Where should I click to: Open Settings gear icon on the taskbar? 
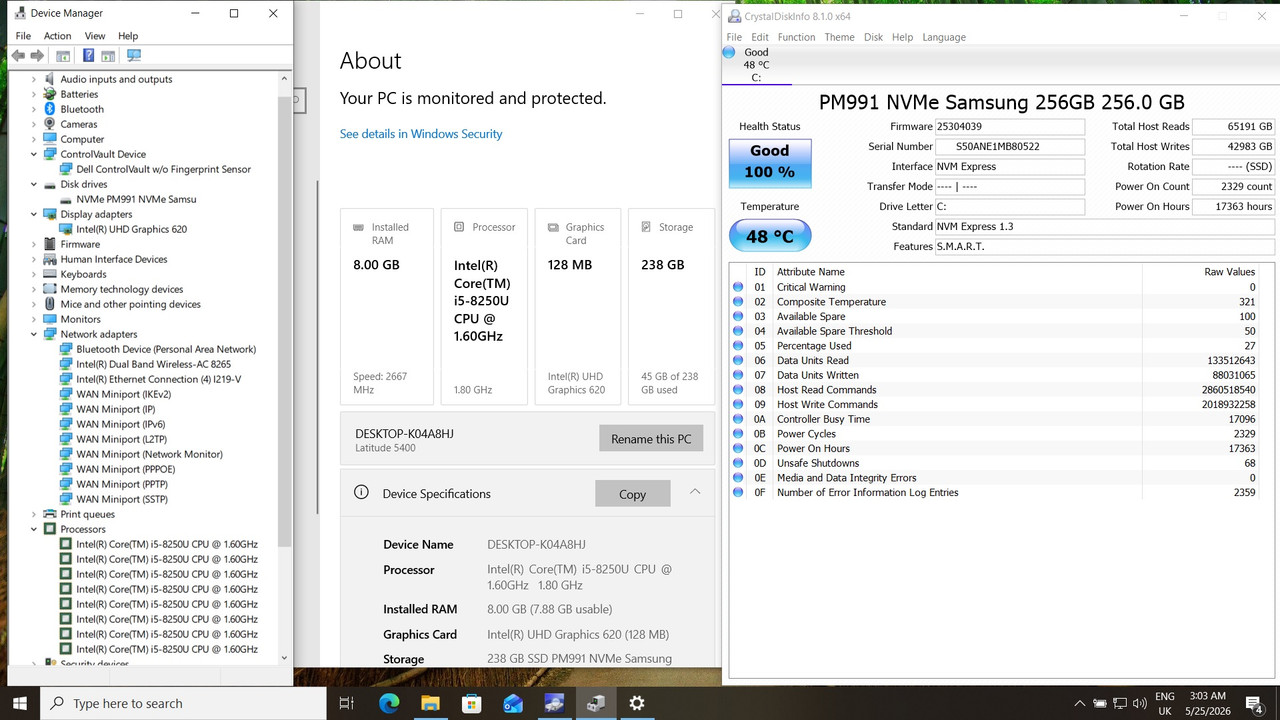coord(637,703)
